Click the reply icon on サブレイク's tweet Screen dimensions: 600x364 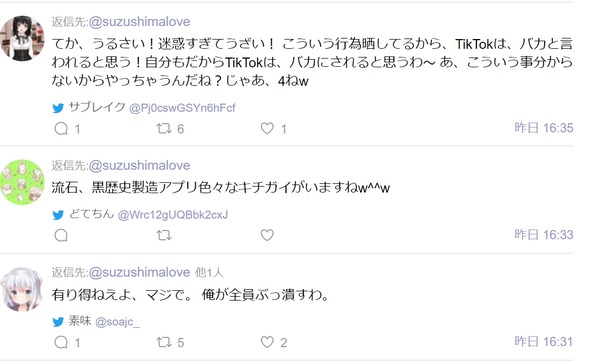tap(61, 129)
